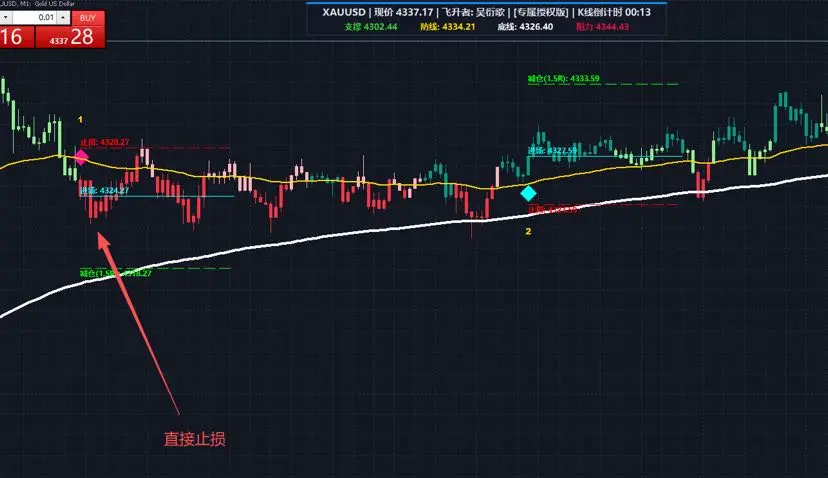Click the 减仓(1.5R): 4333.59 label
The height and width of the screenshot is (478, 828).
pos(563,79)
